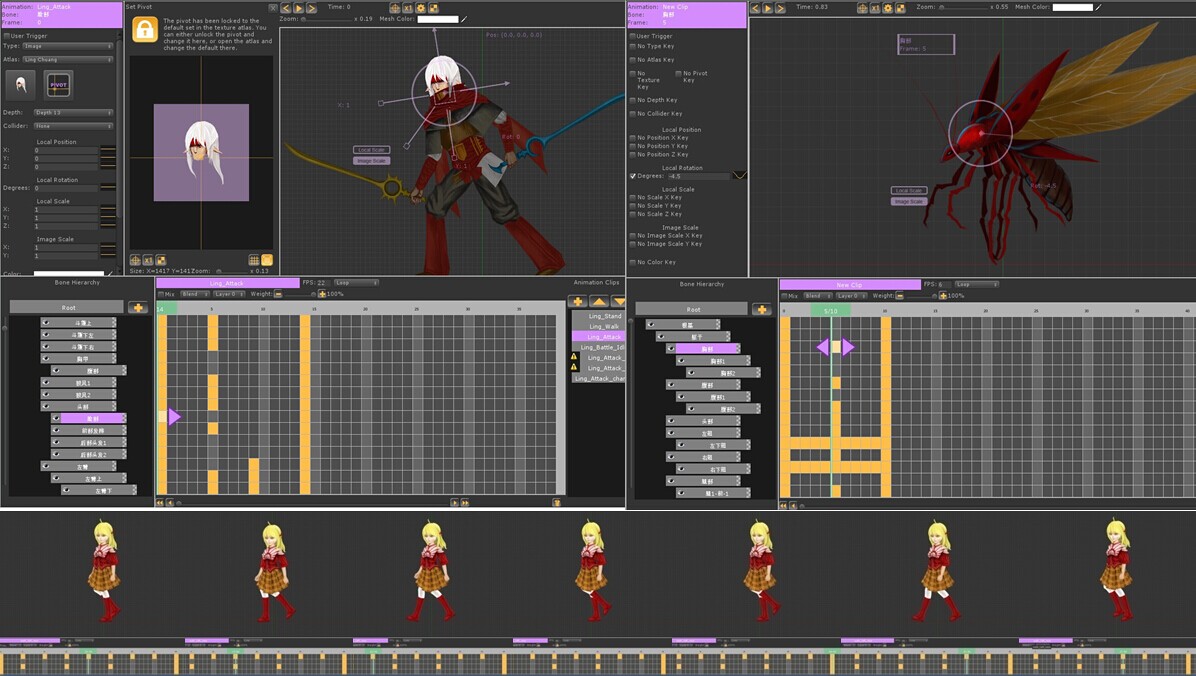The height and width of the screenshot is (676, 1196).
Task: Play the Ling_Attack animation preview
Action: coord(298,8)
